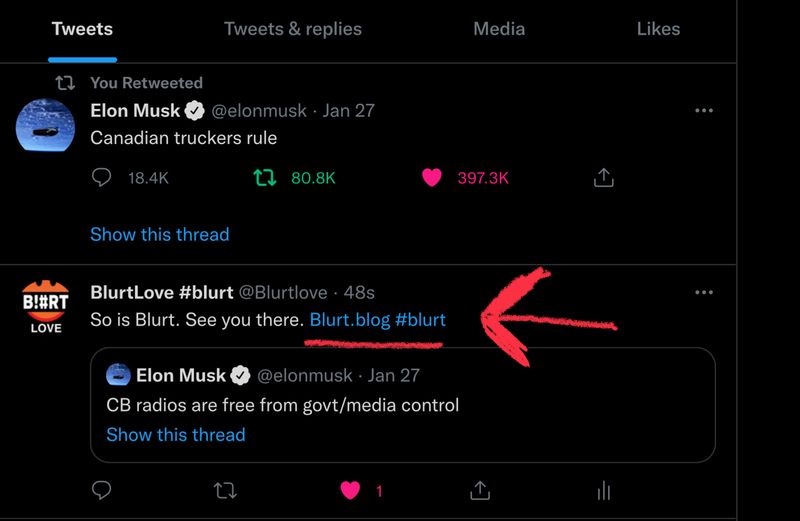Reply to the BlurtLove tweet
The image size is (800, 521).
[101, 490]
